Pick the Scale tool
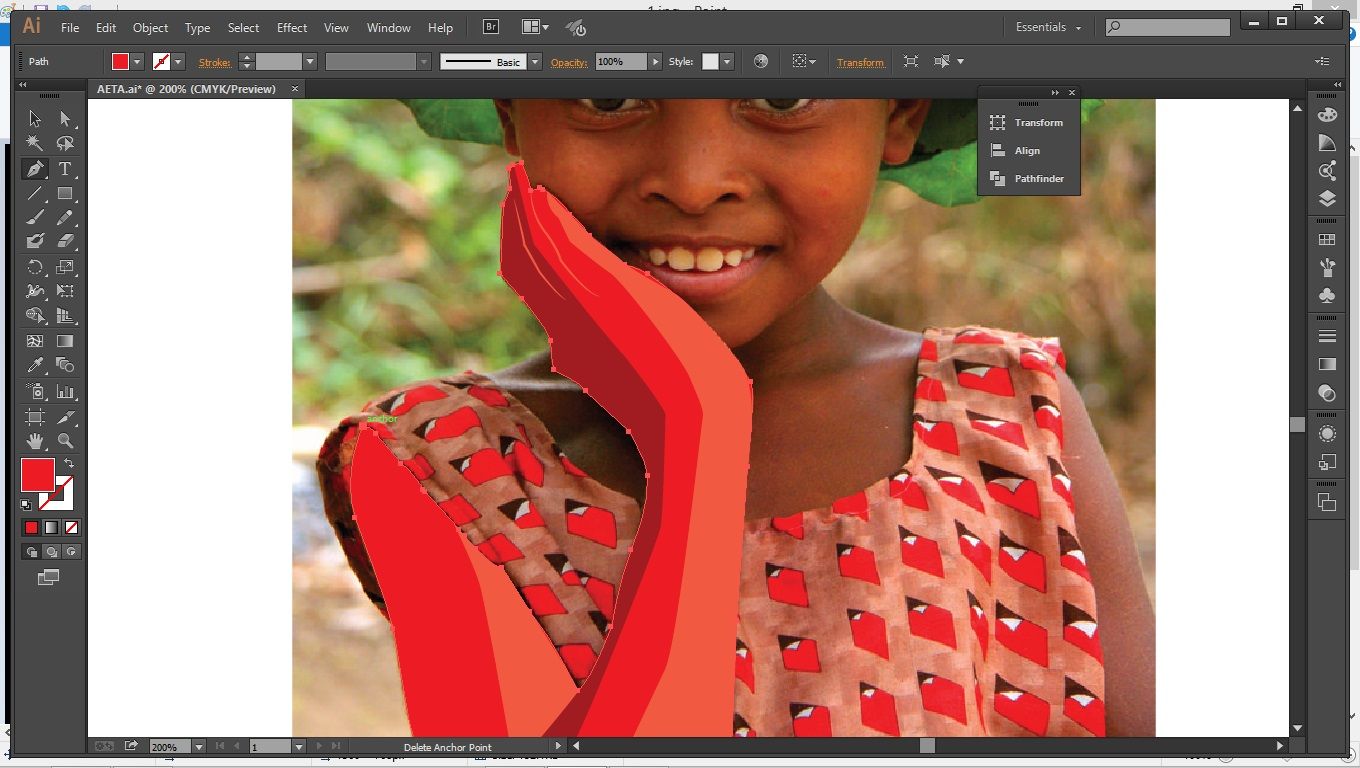 point(65,267)
